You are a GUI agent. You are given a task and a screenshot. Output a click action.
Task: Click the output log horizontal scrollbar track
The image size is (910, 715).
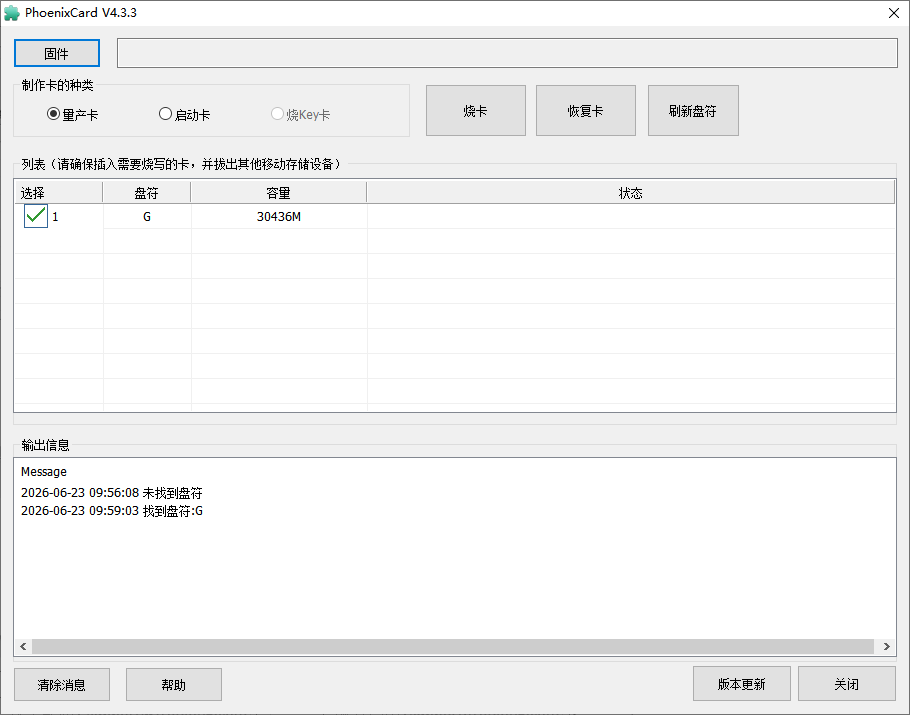tap(453, 647)
